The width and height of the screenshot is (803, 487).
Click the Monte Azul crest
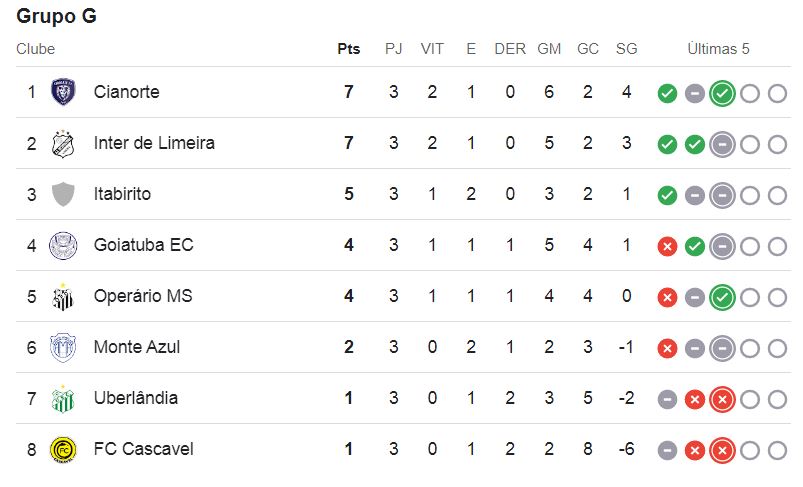[x=64, y=348]
